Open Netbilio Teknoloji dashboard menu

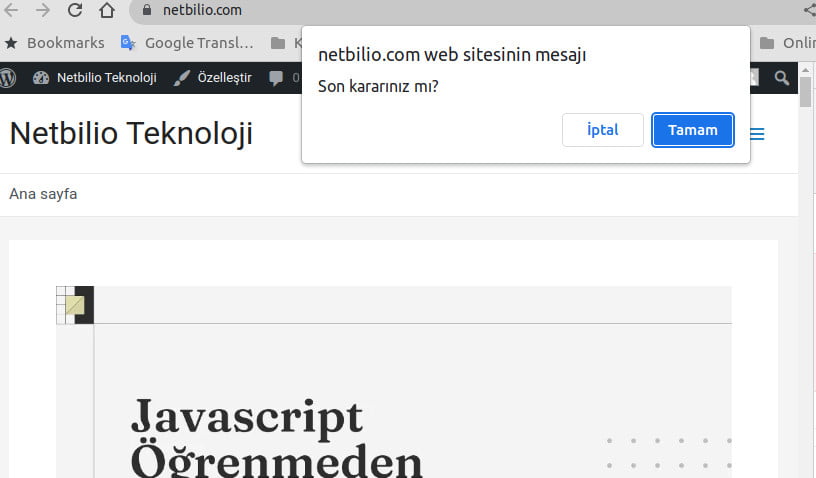pos(95,78)
